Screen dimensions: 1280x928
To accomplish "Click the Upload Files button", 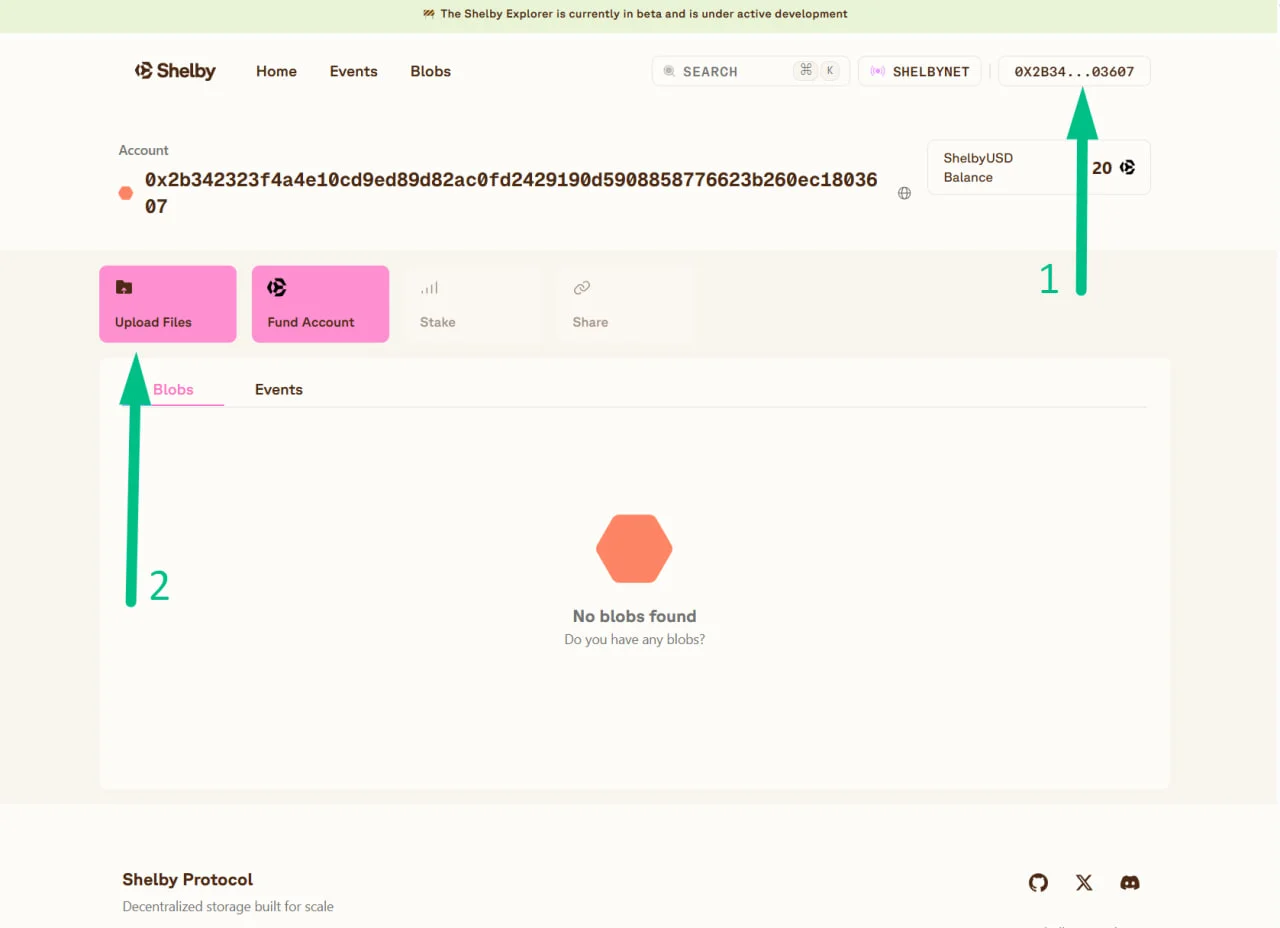I will pos(168,304).
